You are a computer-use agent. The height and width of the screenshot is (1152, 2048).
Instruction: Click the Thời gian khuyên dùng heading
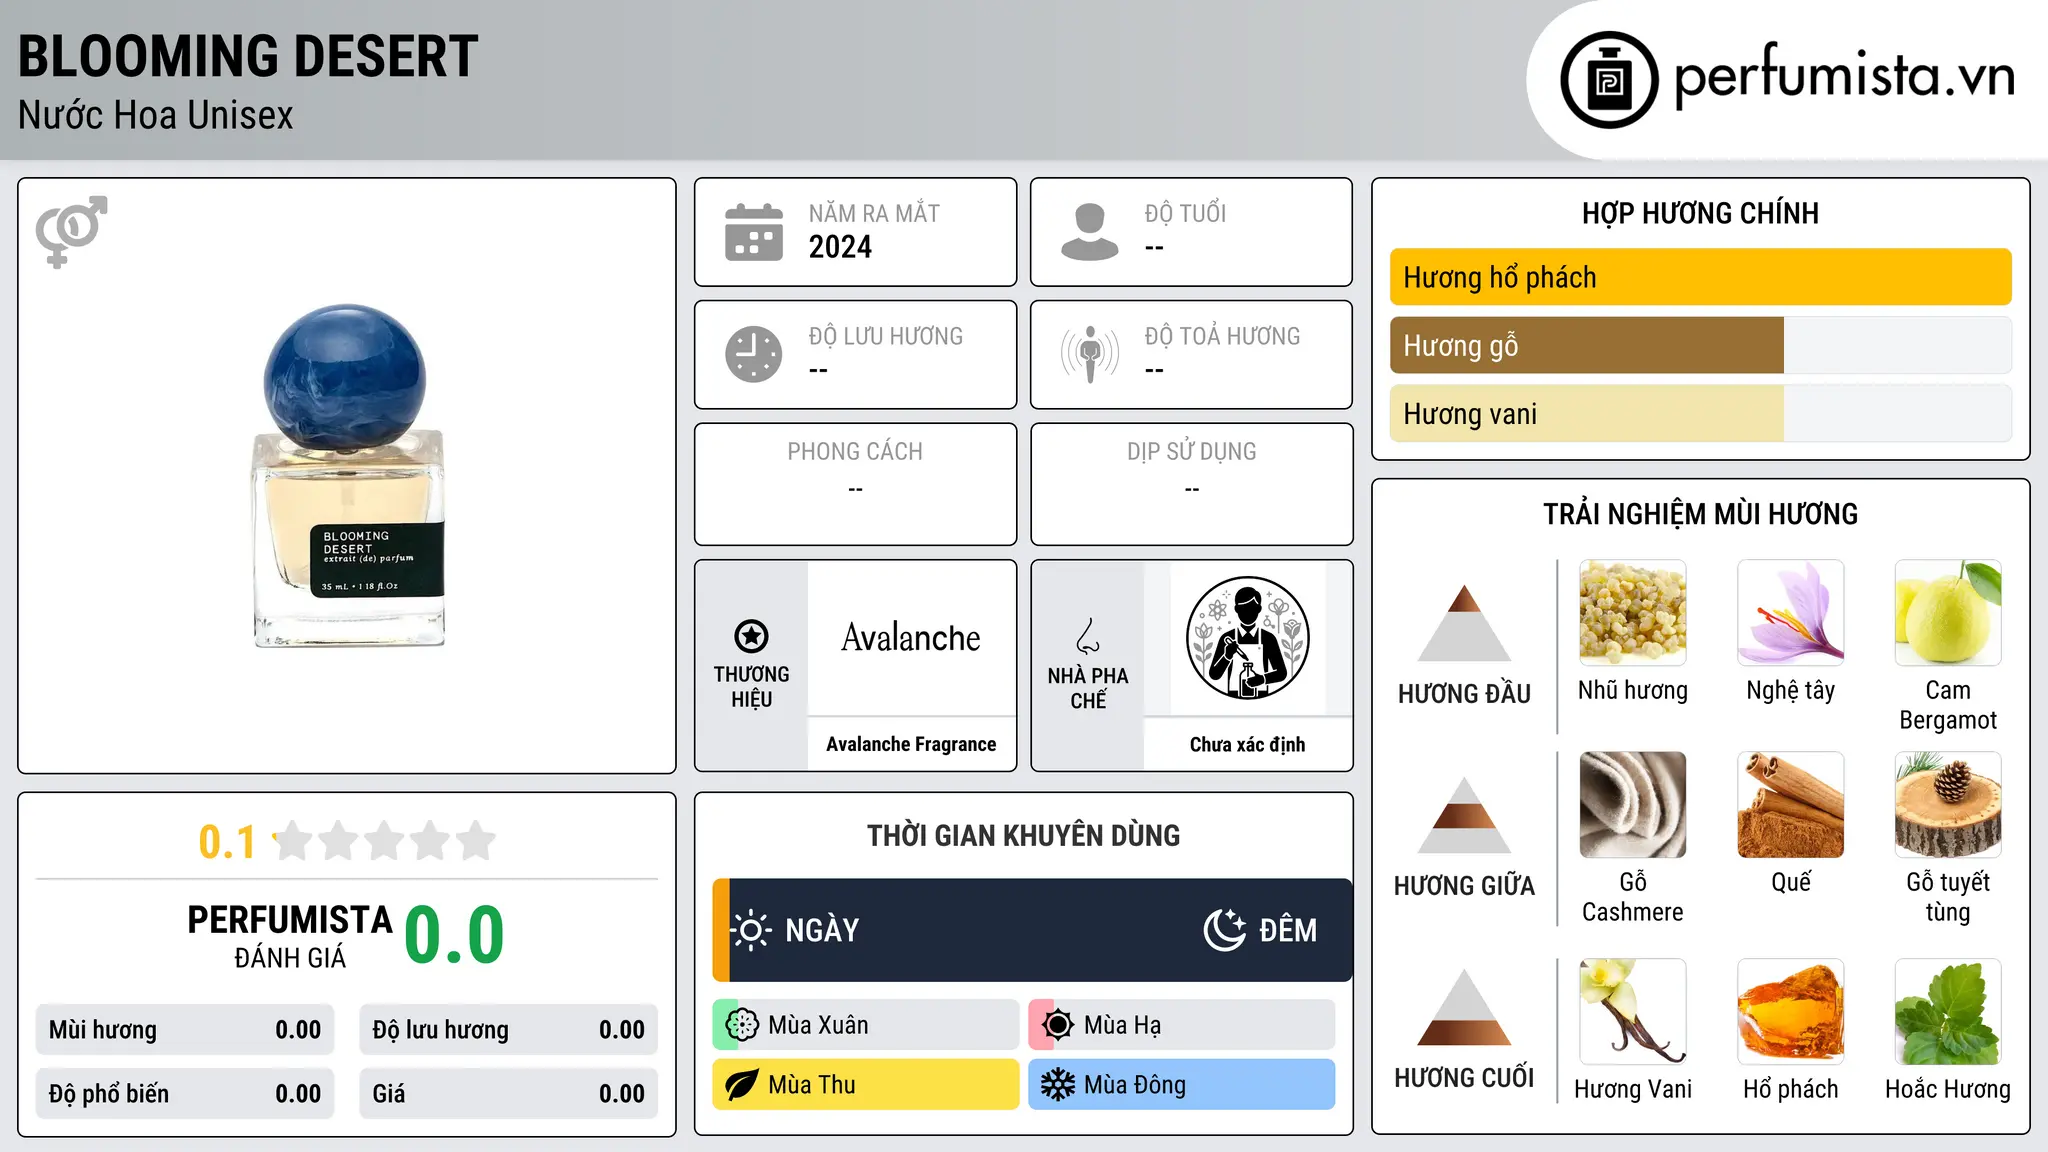point(1023,835)
